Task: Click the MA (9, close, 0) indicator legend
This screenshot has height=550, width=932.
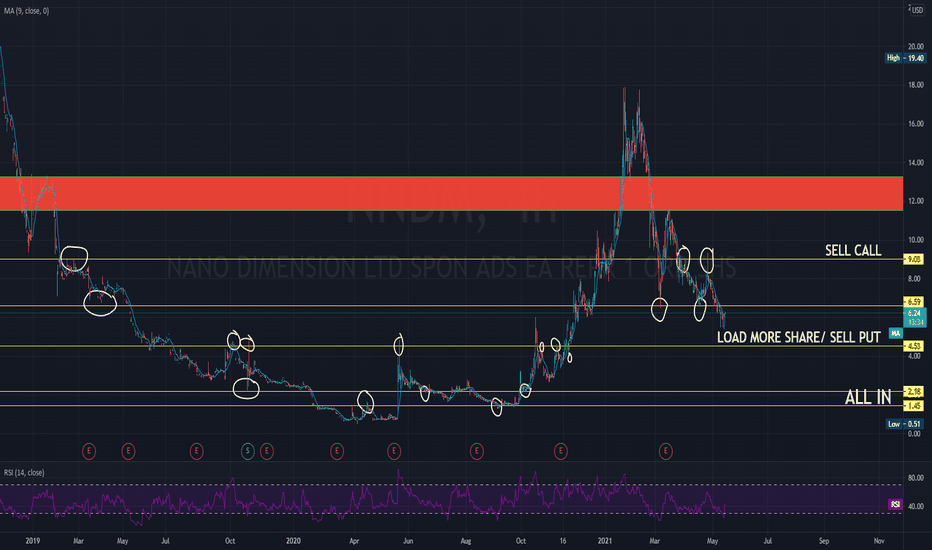Action: coord(26,11)
